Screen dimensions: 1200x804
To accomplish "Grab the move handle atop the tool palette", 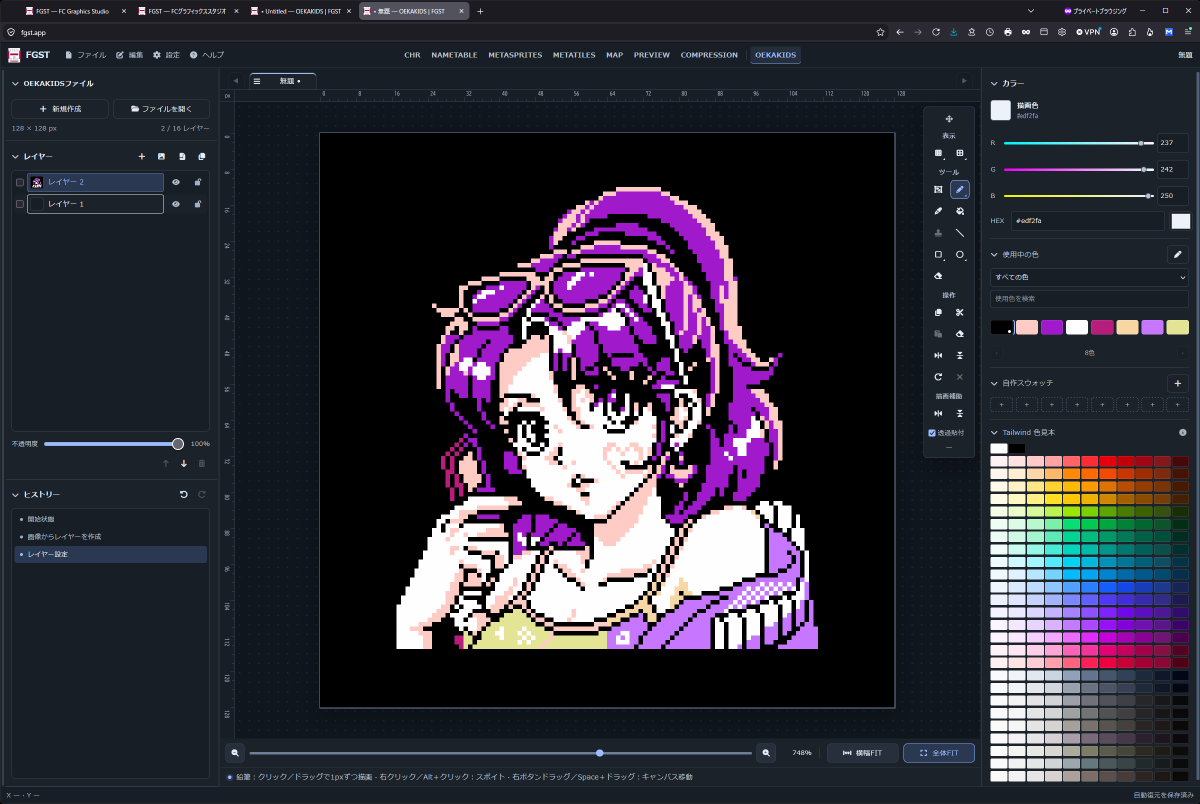I will [949, 119].
